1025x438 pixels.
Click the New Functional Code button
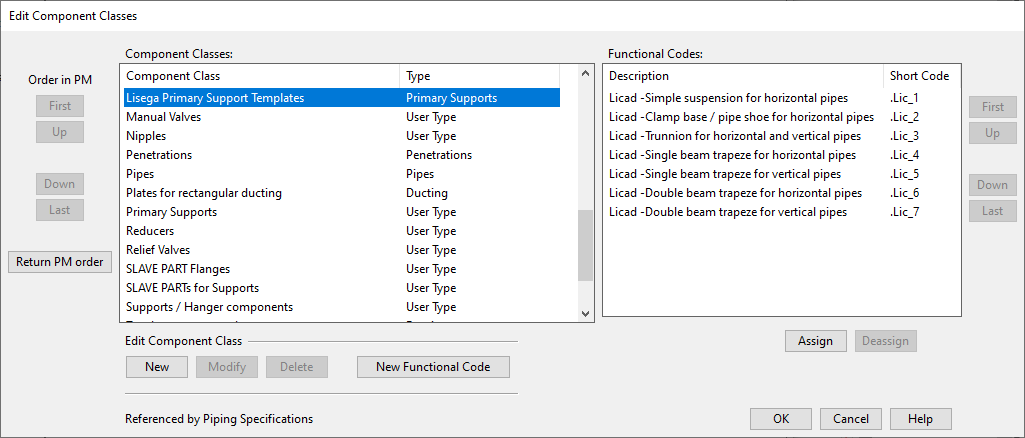coord(433,367)
